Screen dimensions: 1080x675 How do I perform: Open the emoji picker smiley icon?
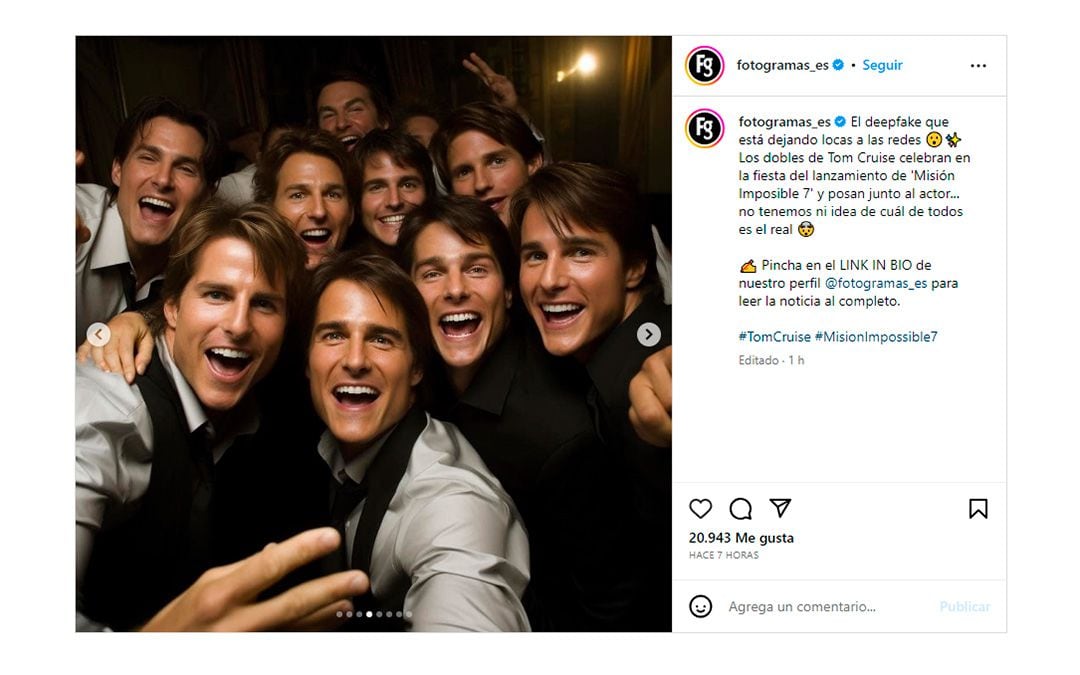pos(701,606)
